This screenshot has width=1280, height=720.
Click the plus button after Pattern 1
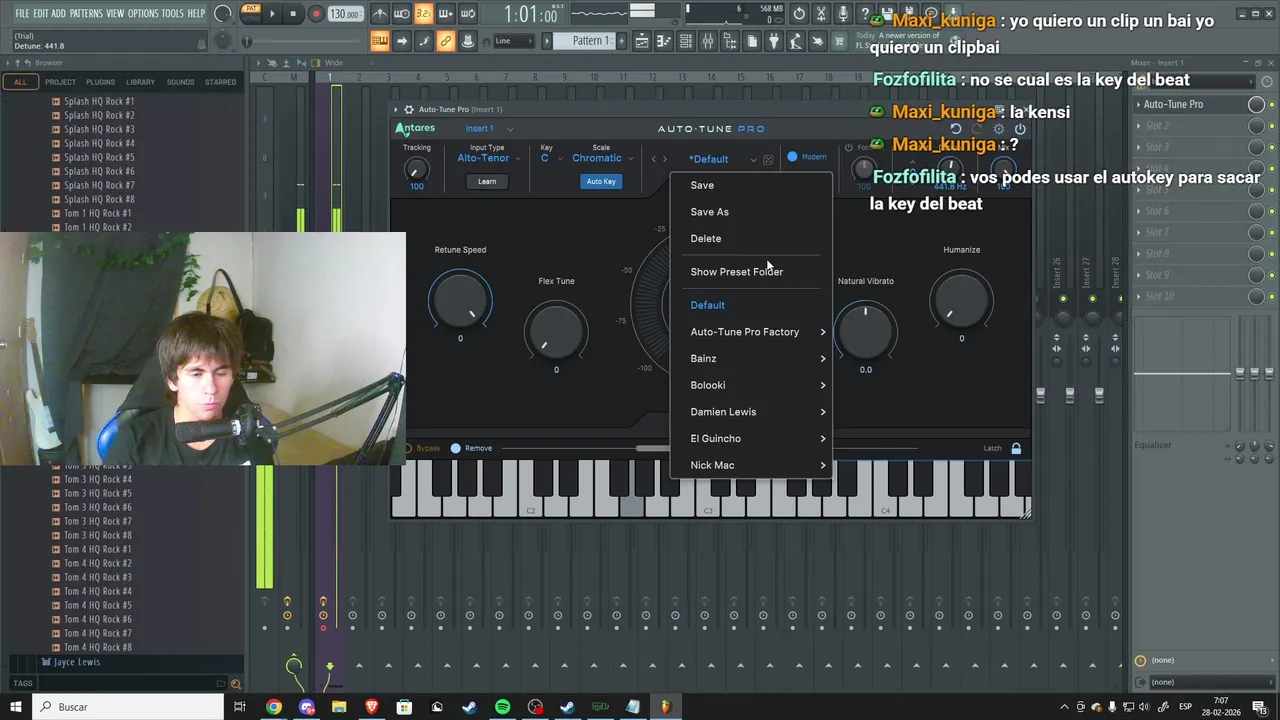619,41
